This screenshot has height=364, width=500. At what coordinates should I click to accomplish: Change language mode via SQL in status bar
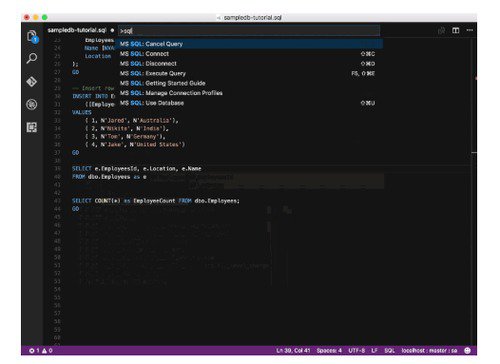[x=389, y=350]
